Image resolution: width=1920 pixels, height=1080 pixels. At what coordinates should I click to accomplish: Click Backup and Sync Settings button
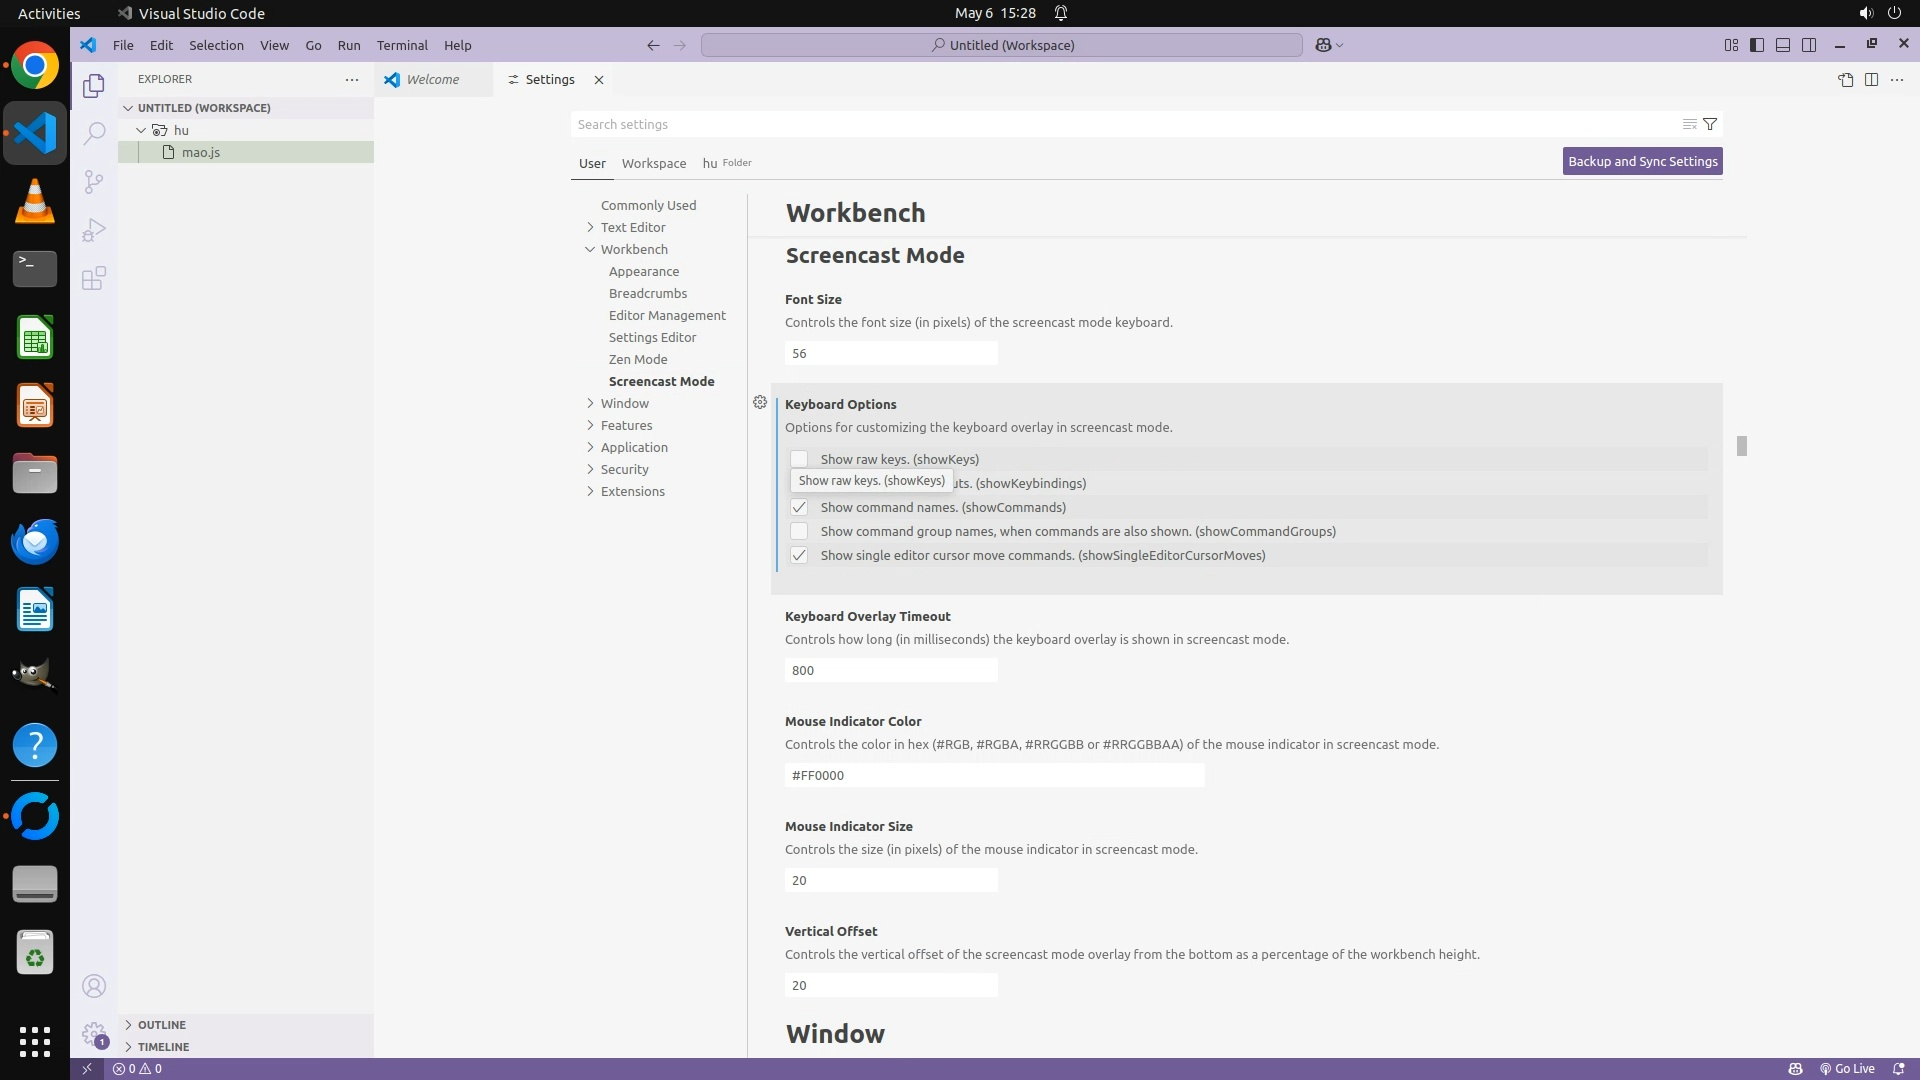pyautogui.click(x=1642, y=161)
